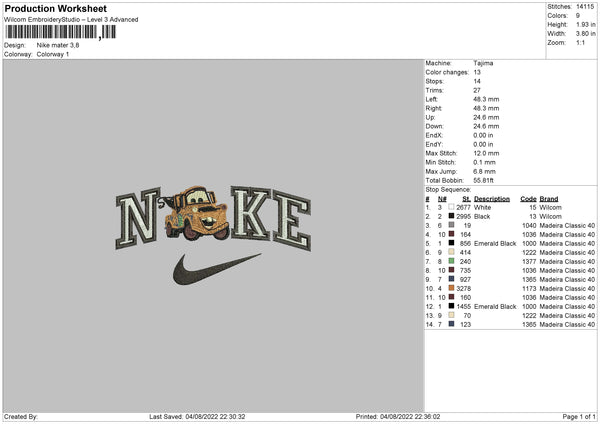Click the Page 1 of 1 label
Image resolution: width=600 pixels, height=424 pixels.
click(x=579, y=416)
